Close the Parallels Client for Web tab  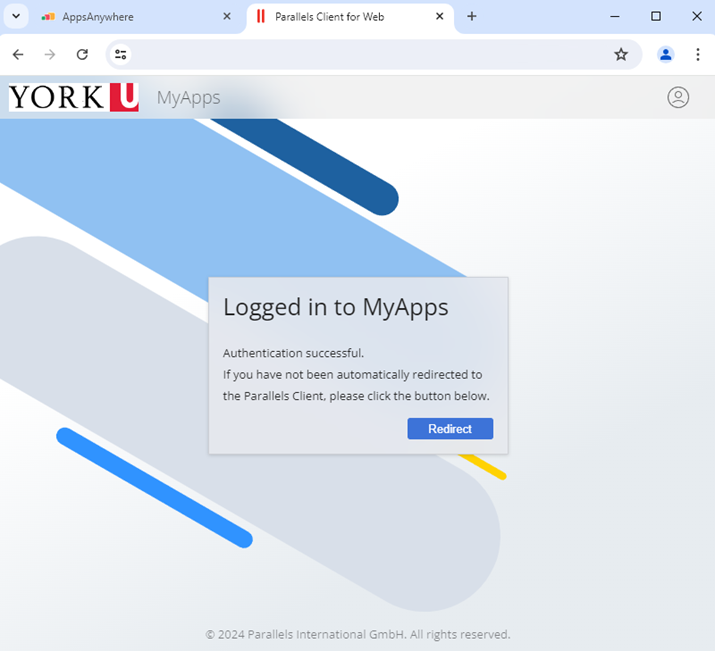pos(440,16)
